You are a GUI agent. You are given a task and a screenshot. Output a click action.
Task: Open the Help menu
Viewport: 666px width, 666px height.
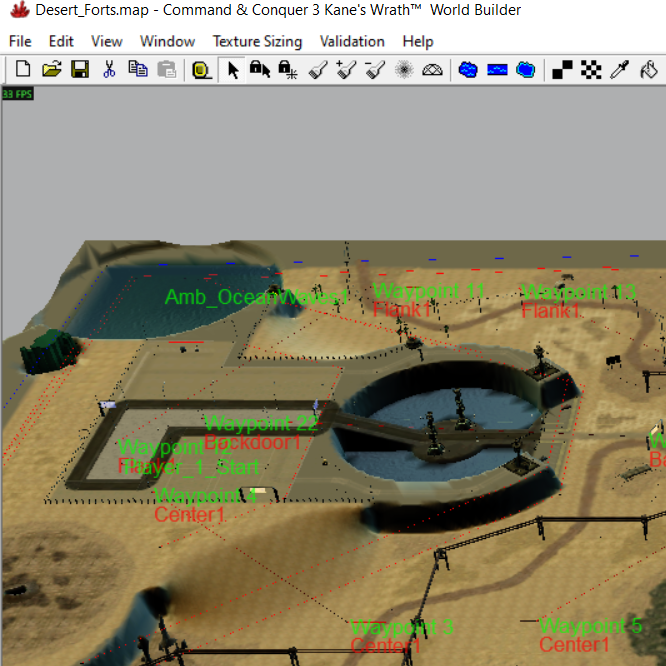[x=418, y=41]
